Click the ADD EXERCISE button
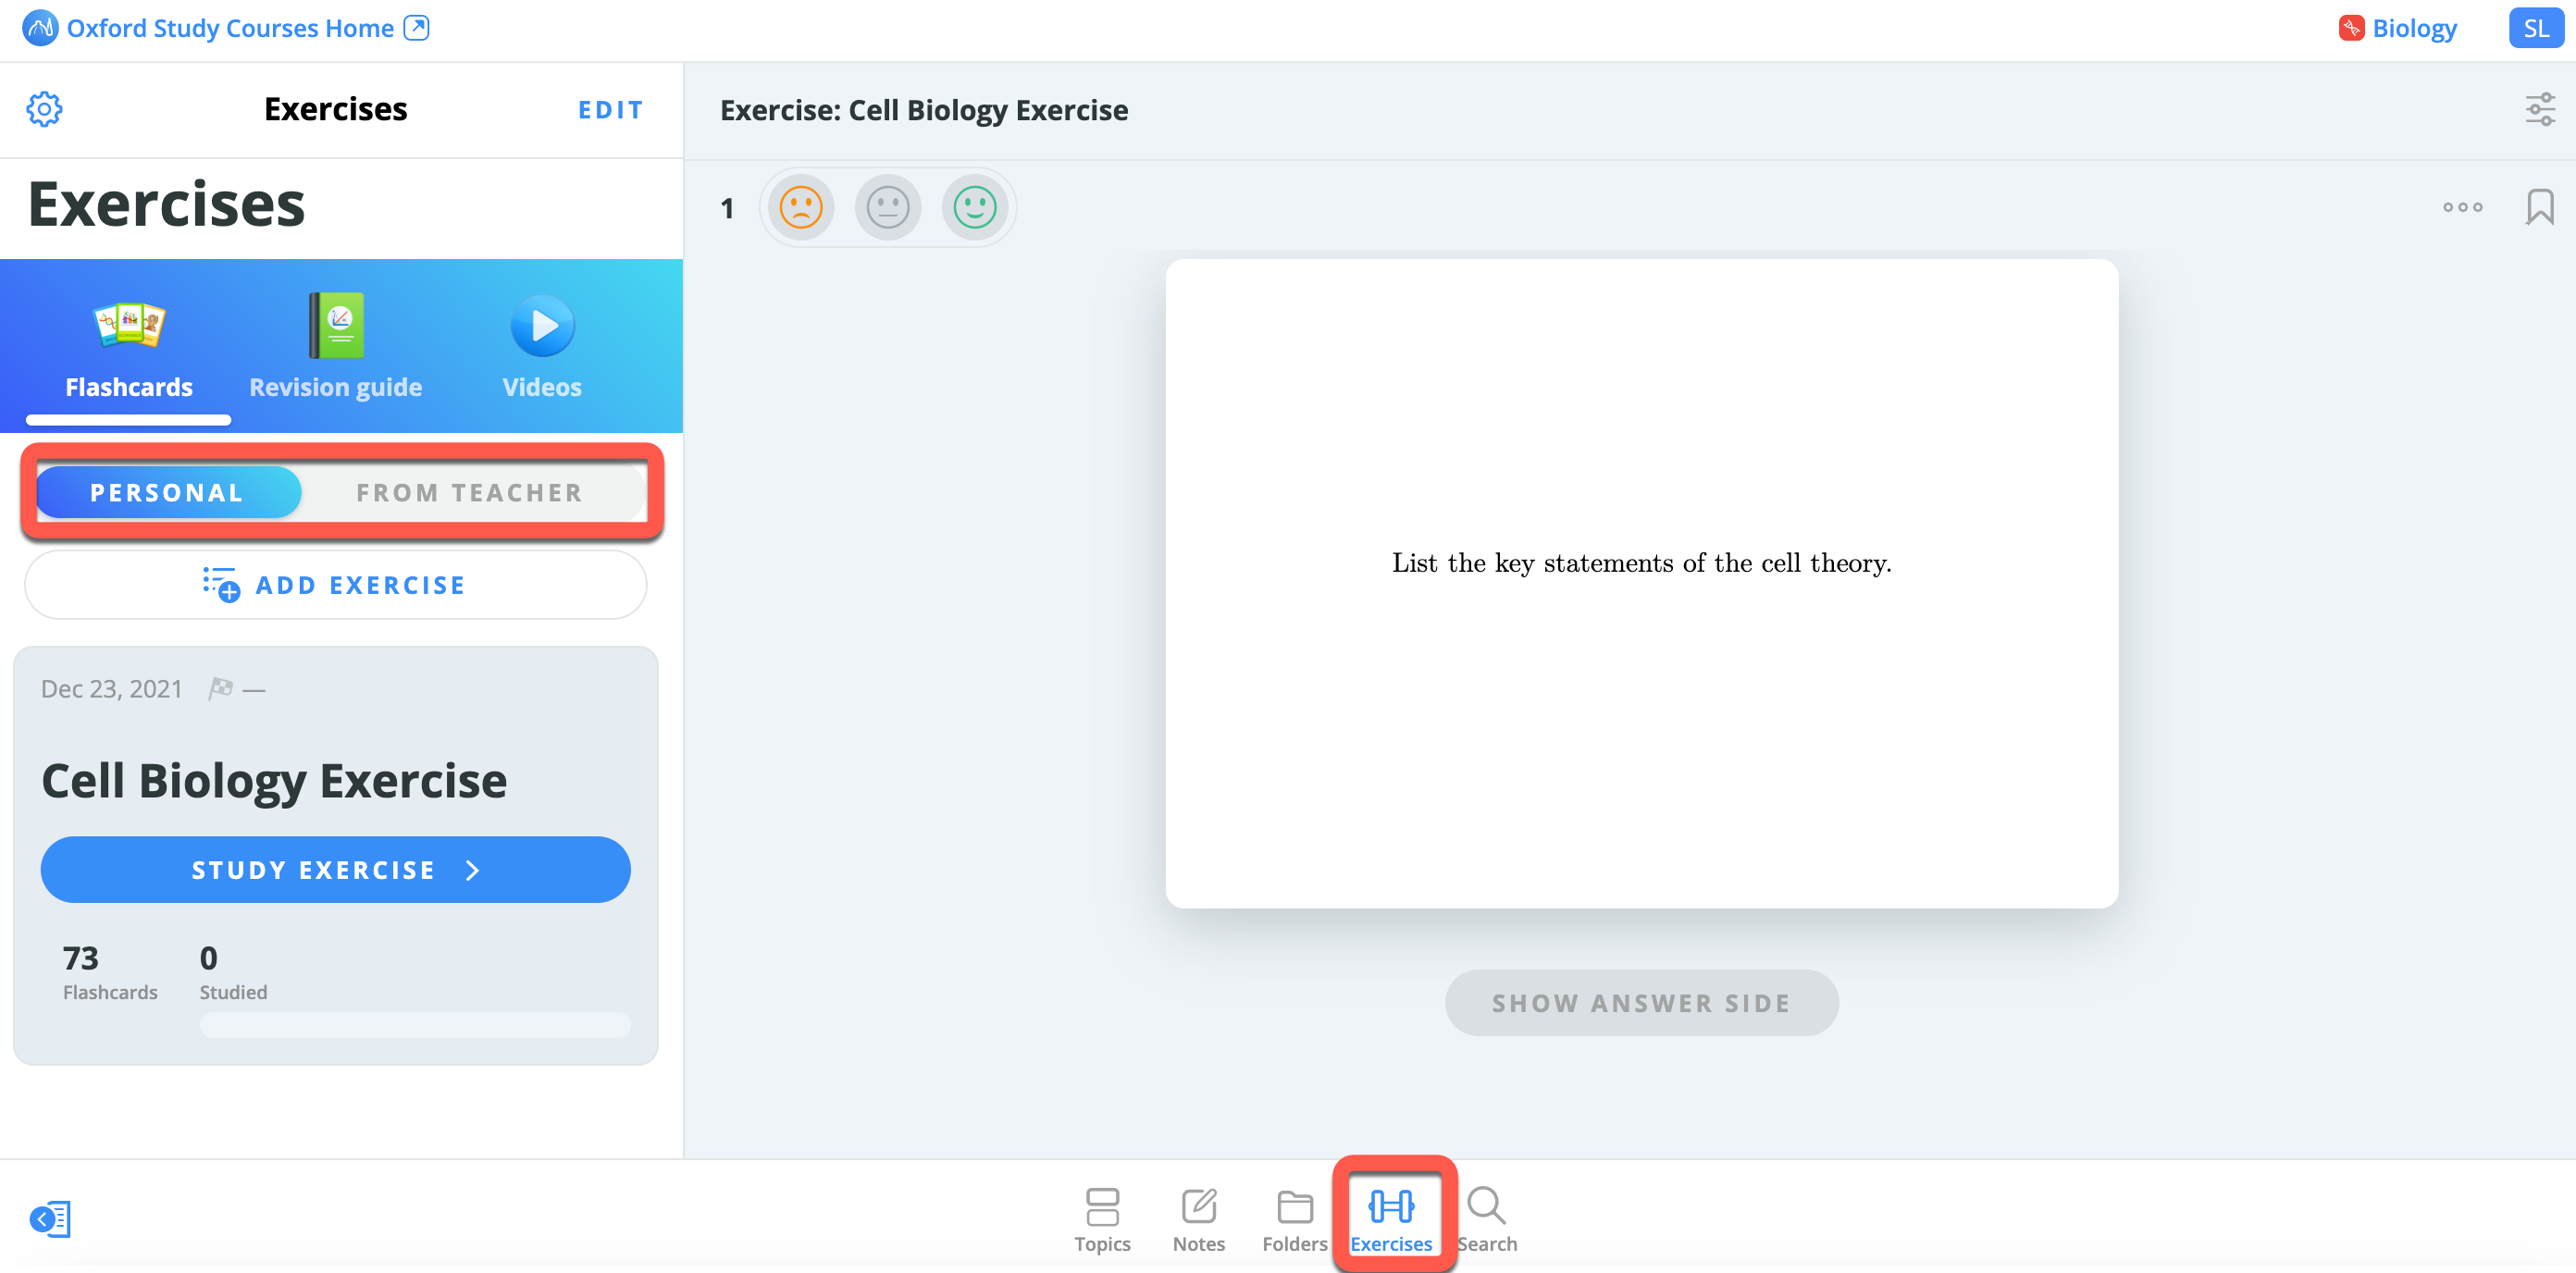 (336, 585)
